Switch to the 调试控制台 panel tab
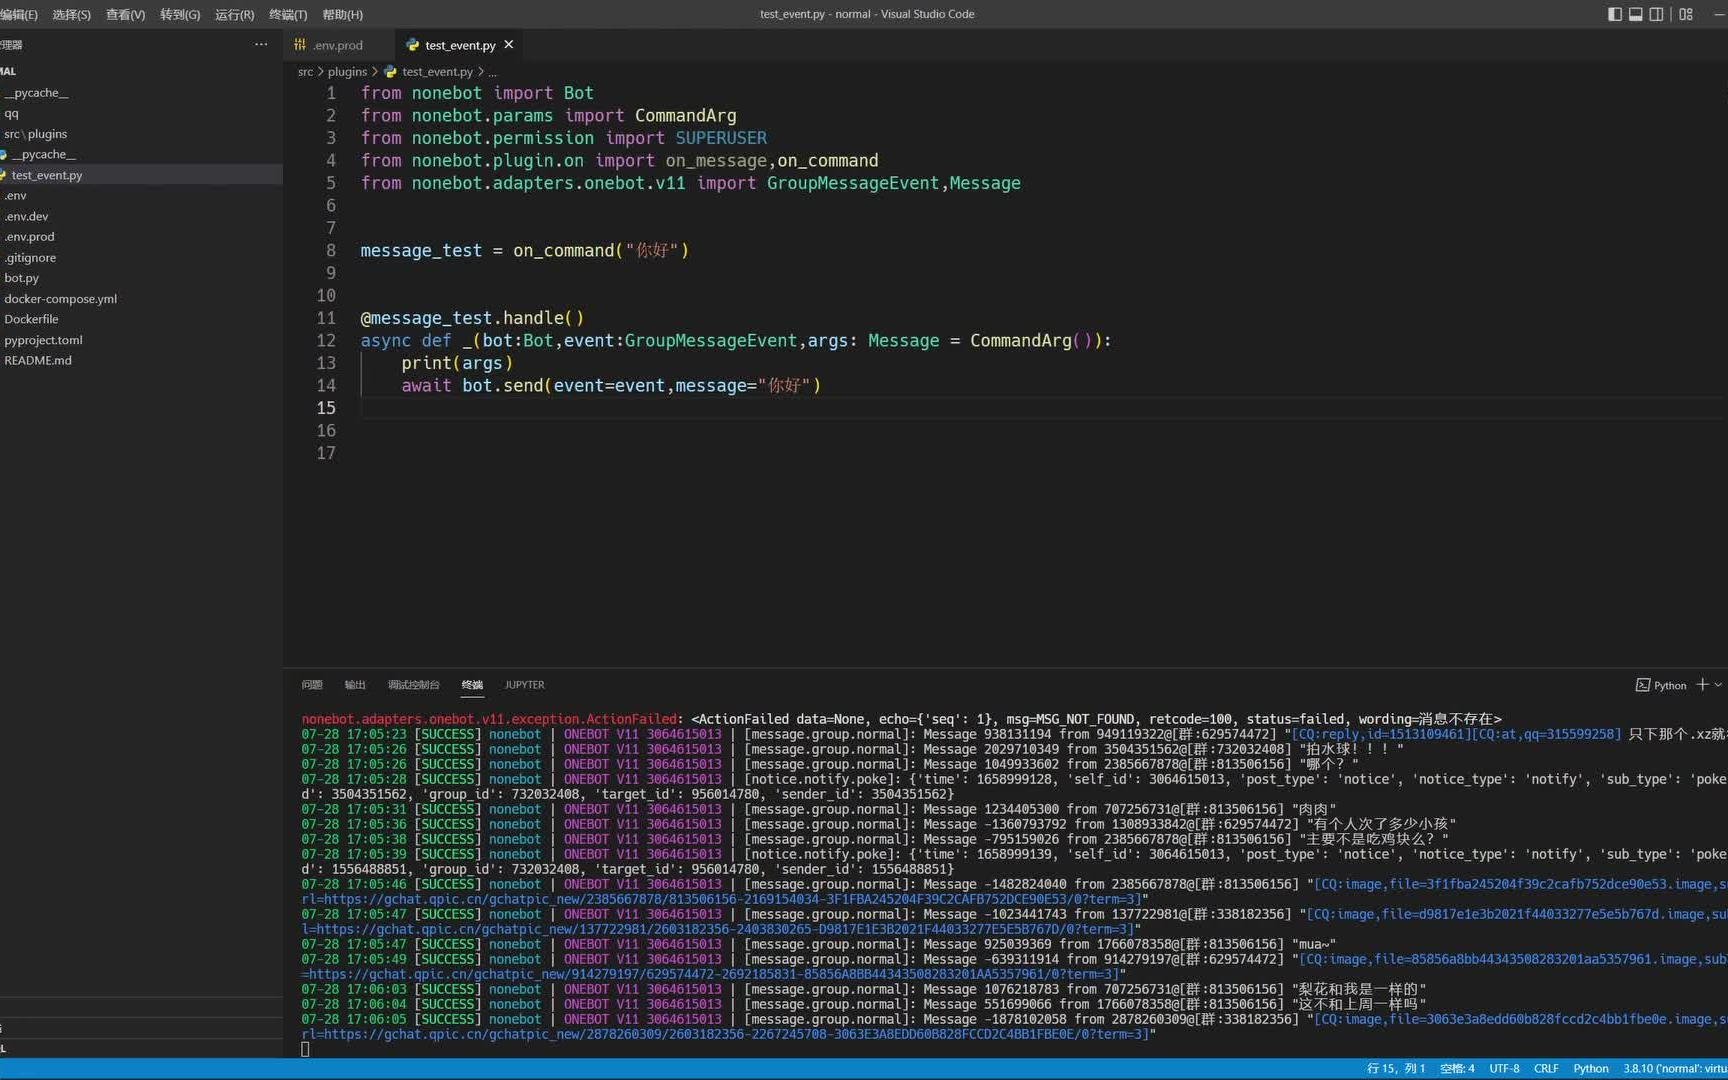The height and width of the screenshot is (1080, 1728). [x=413, y=685]
